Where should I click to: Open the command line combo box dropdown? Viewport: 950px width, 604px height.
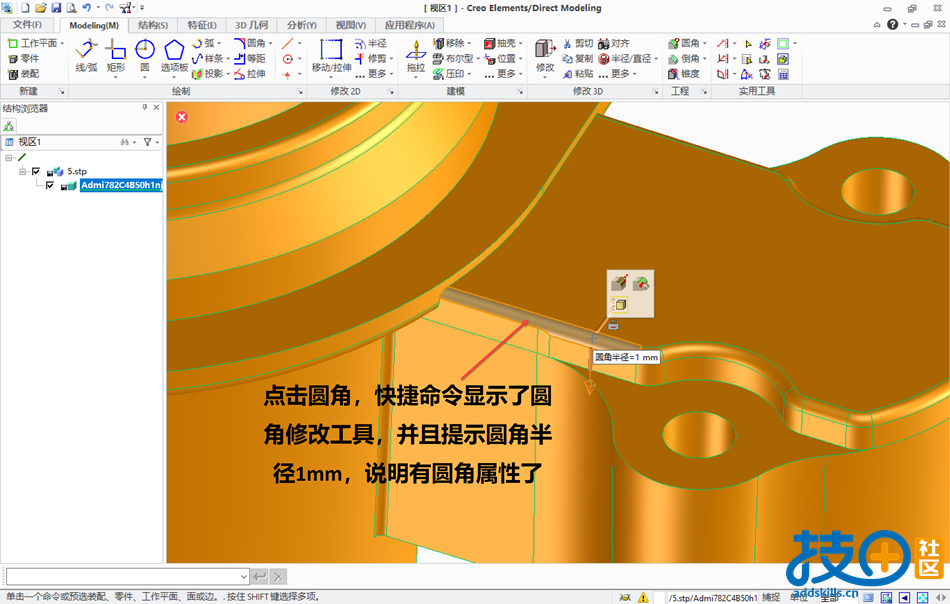pyautogui.click(x=243, y=576)
